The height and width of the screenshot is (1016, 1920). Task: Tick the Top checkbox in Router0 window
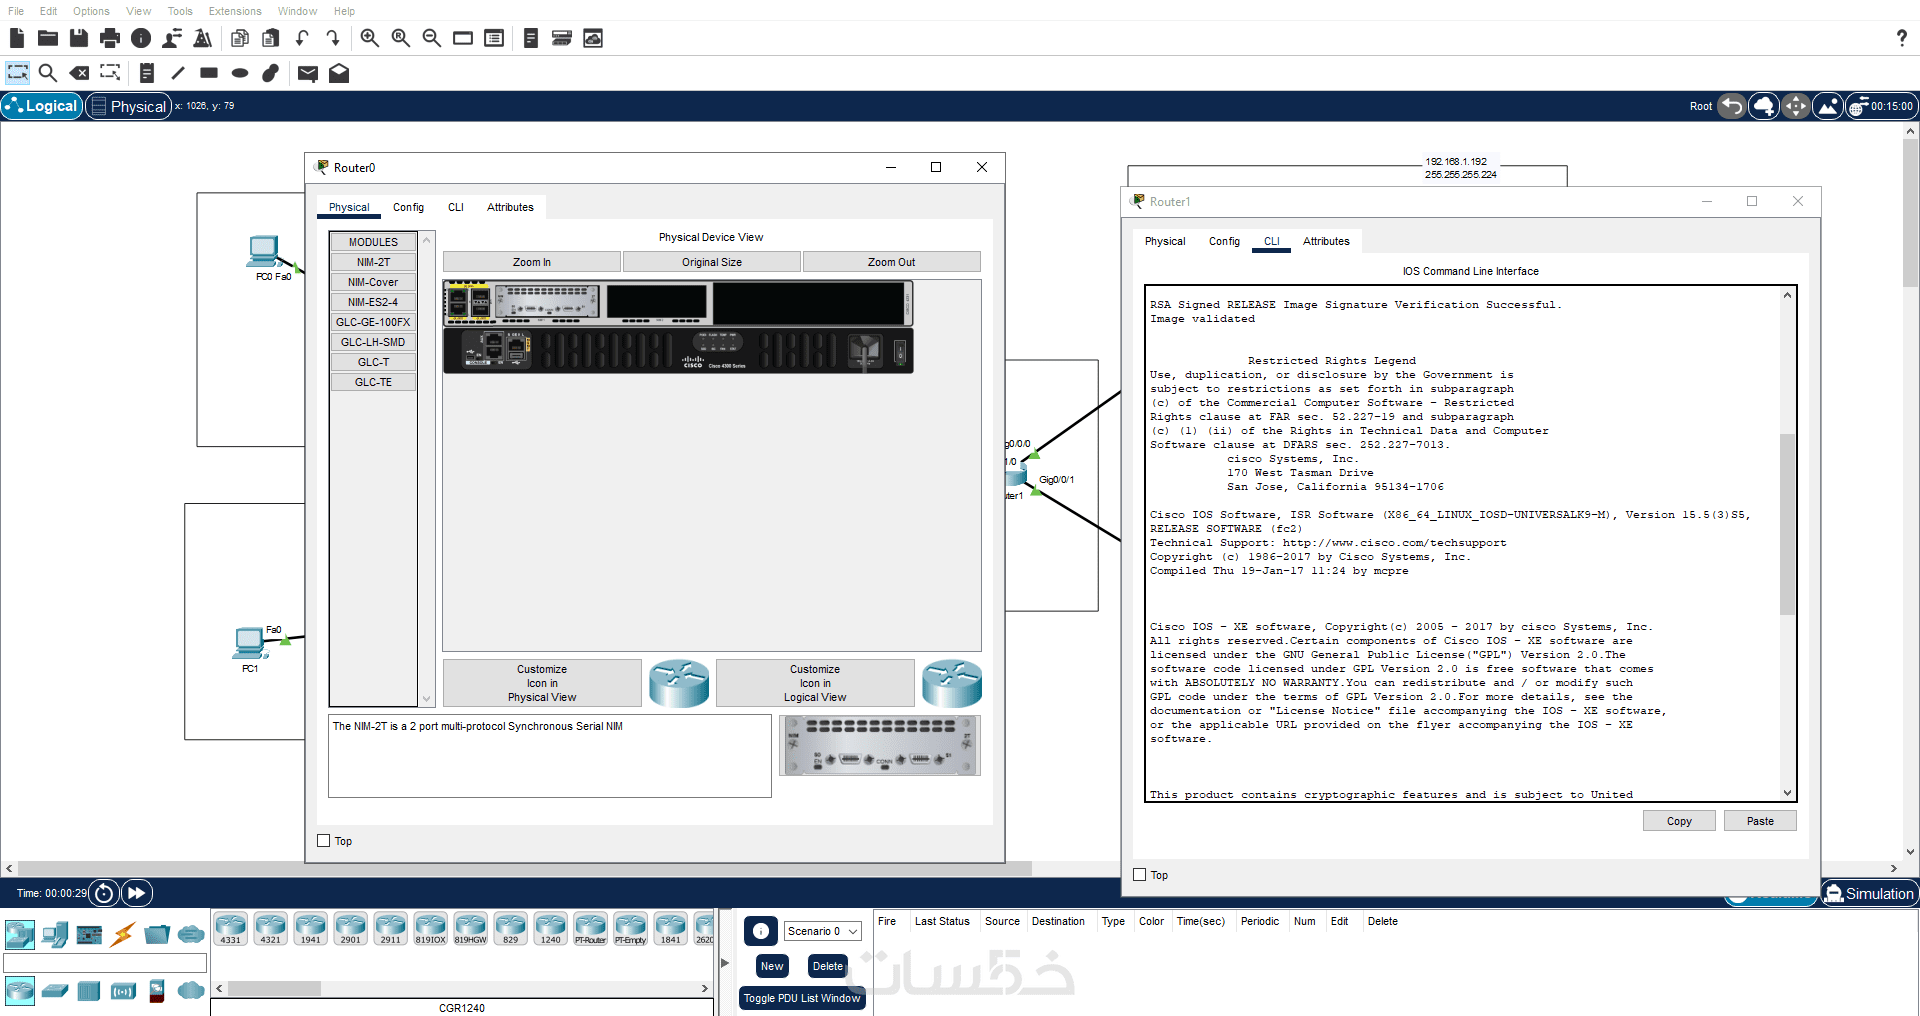click(323, 841)
